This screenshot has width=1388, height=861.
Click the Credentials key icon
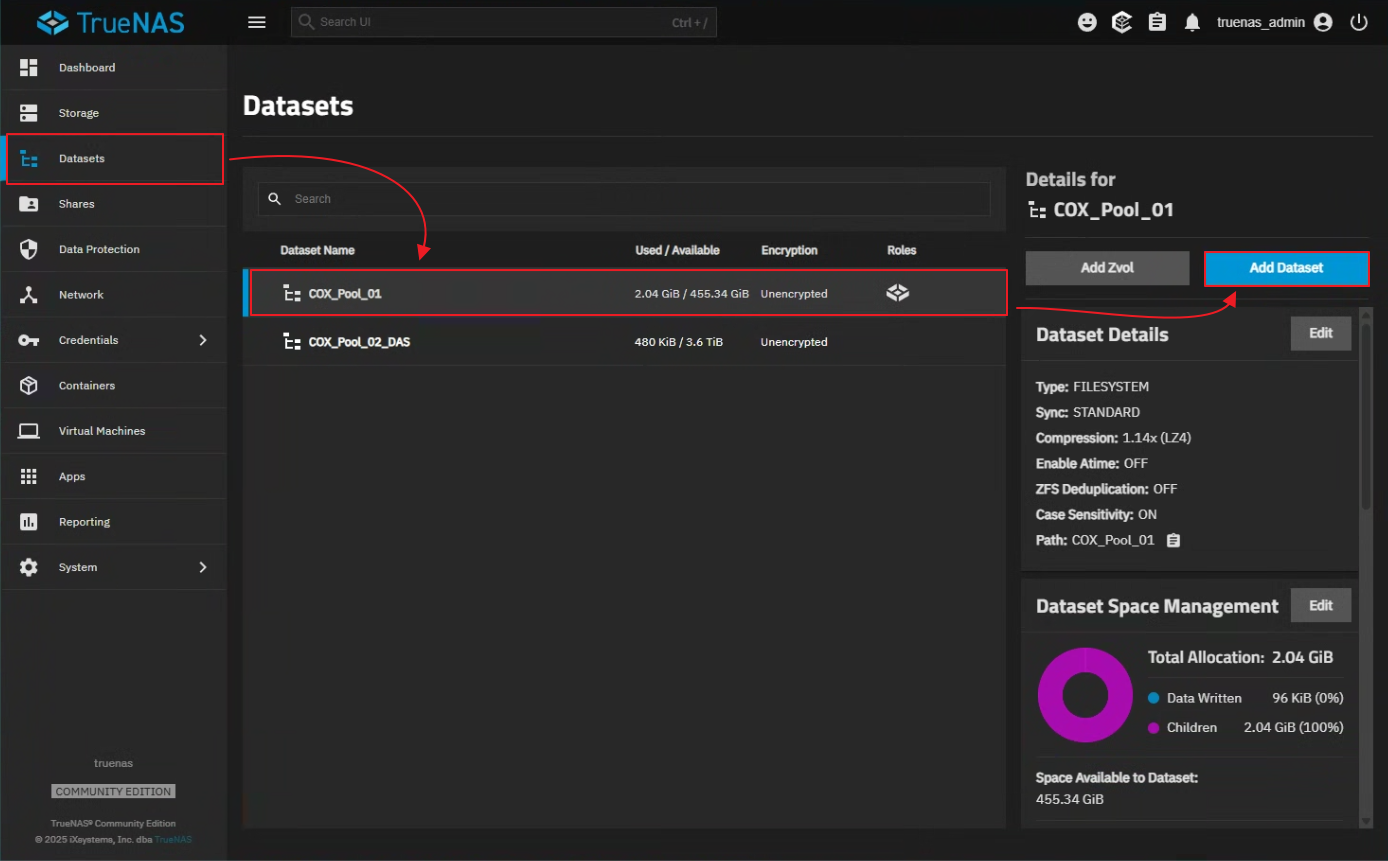pyautogui.click(x=29, y=340)
